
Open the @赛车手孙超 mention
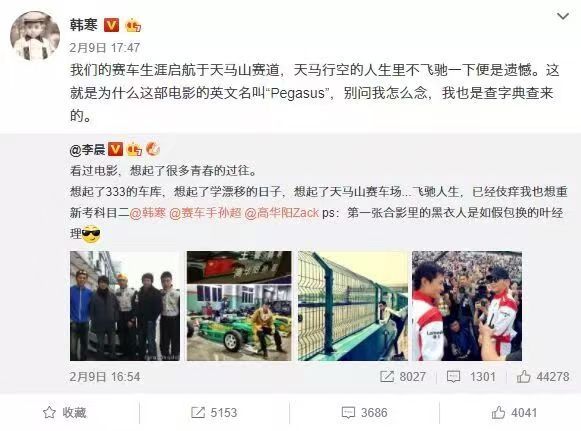pyautogui.click(x=205, y=213)
